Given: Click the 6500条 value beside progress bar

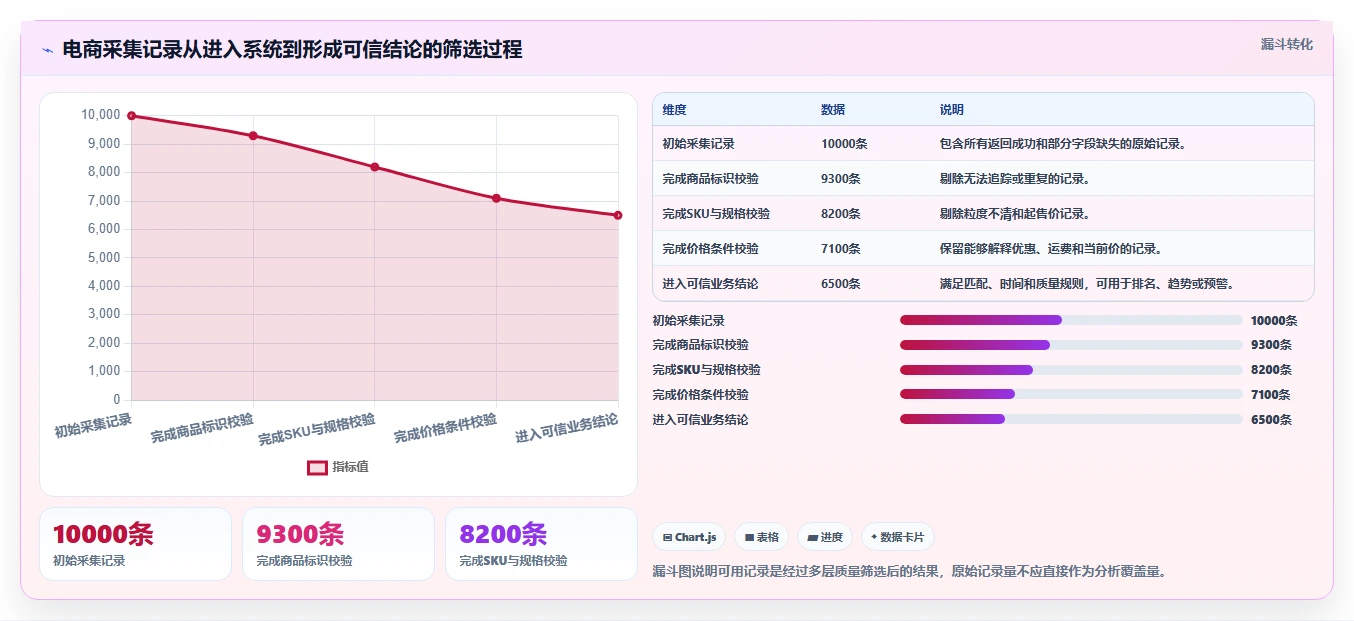Looking at the screenshot, I should (x=1271, y=420).
